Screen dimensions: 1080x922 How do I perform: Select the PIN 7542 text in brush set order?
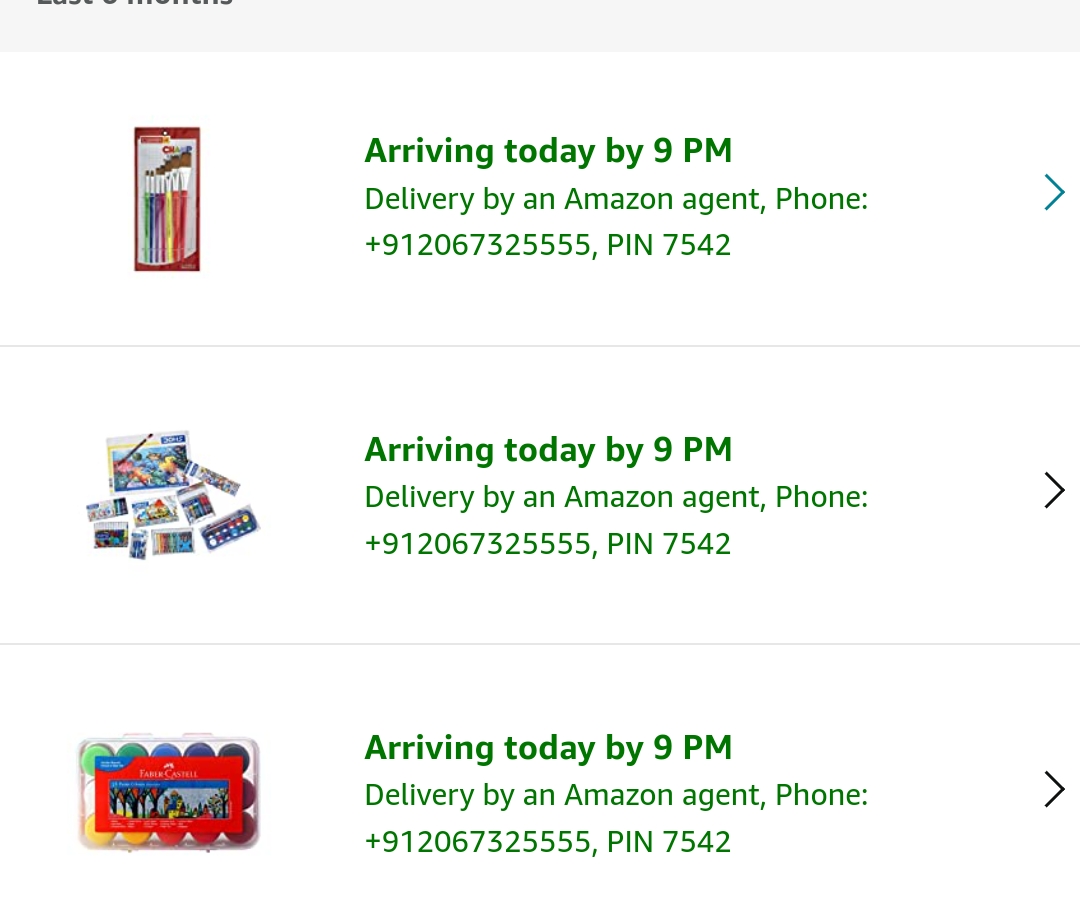point(669,246)
